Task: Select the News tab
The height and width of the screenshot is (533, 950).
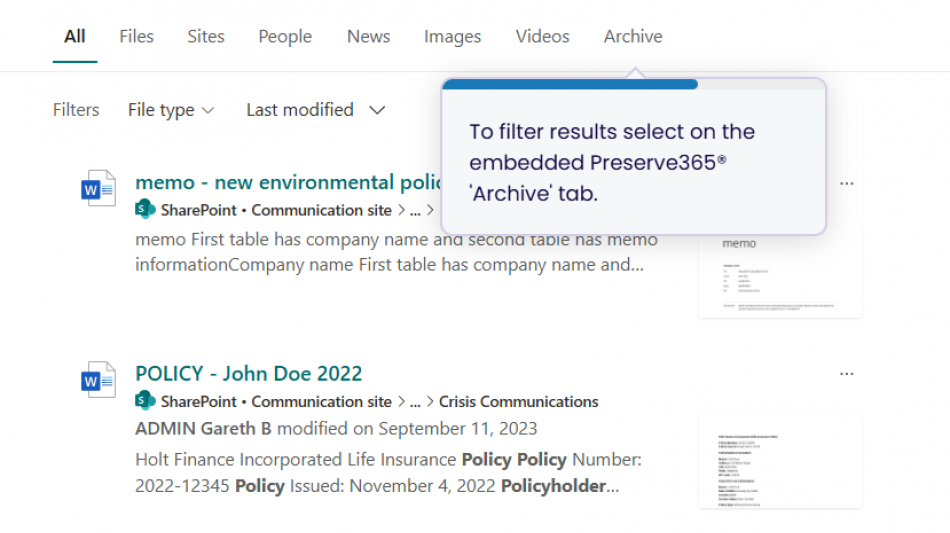Action: (368, 36)
